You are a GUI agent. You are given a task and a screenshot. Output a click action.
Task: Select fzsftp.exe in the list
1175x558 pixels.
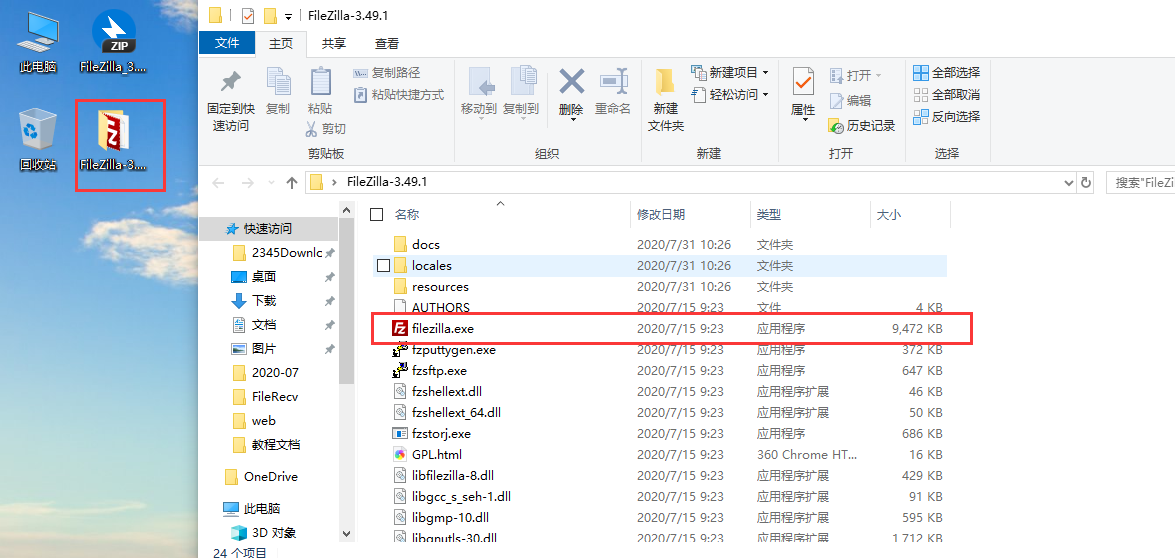point(660,370)
